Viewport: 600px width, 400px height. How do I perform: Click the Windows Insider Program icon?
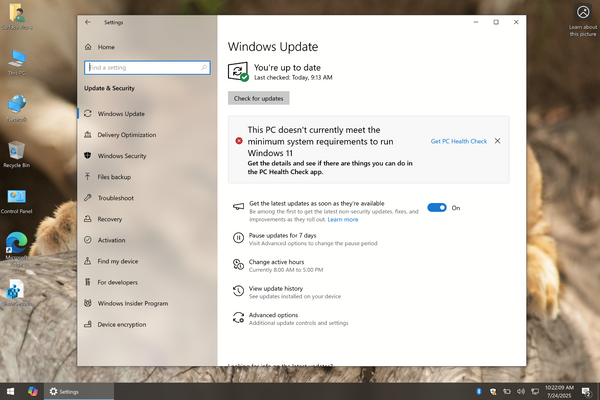(88, 303)
